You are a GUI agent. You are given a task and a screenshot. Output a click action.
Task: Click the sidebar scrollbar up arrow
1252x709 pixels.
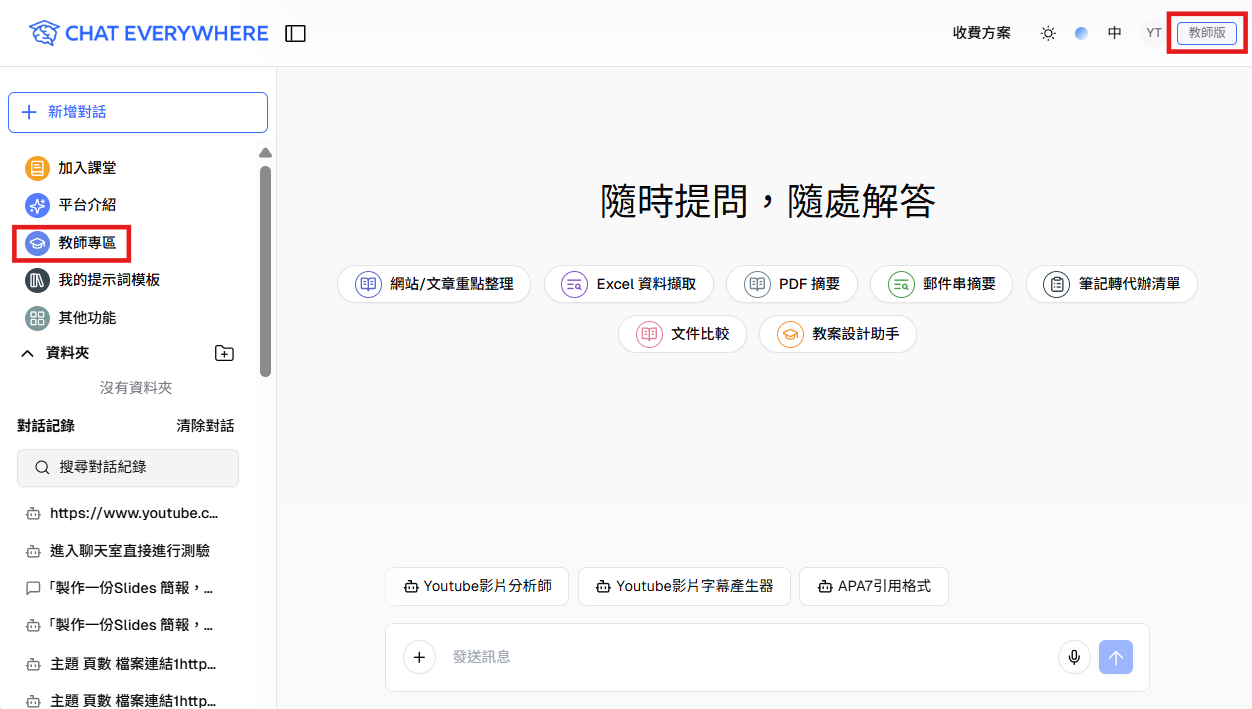tap(265, 153)
